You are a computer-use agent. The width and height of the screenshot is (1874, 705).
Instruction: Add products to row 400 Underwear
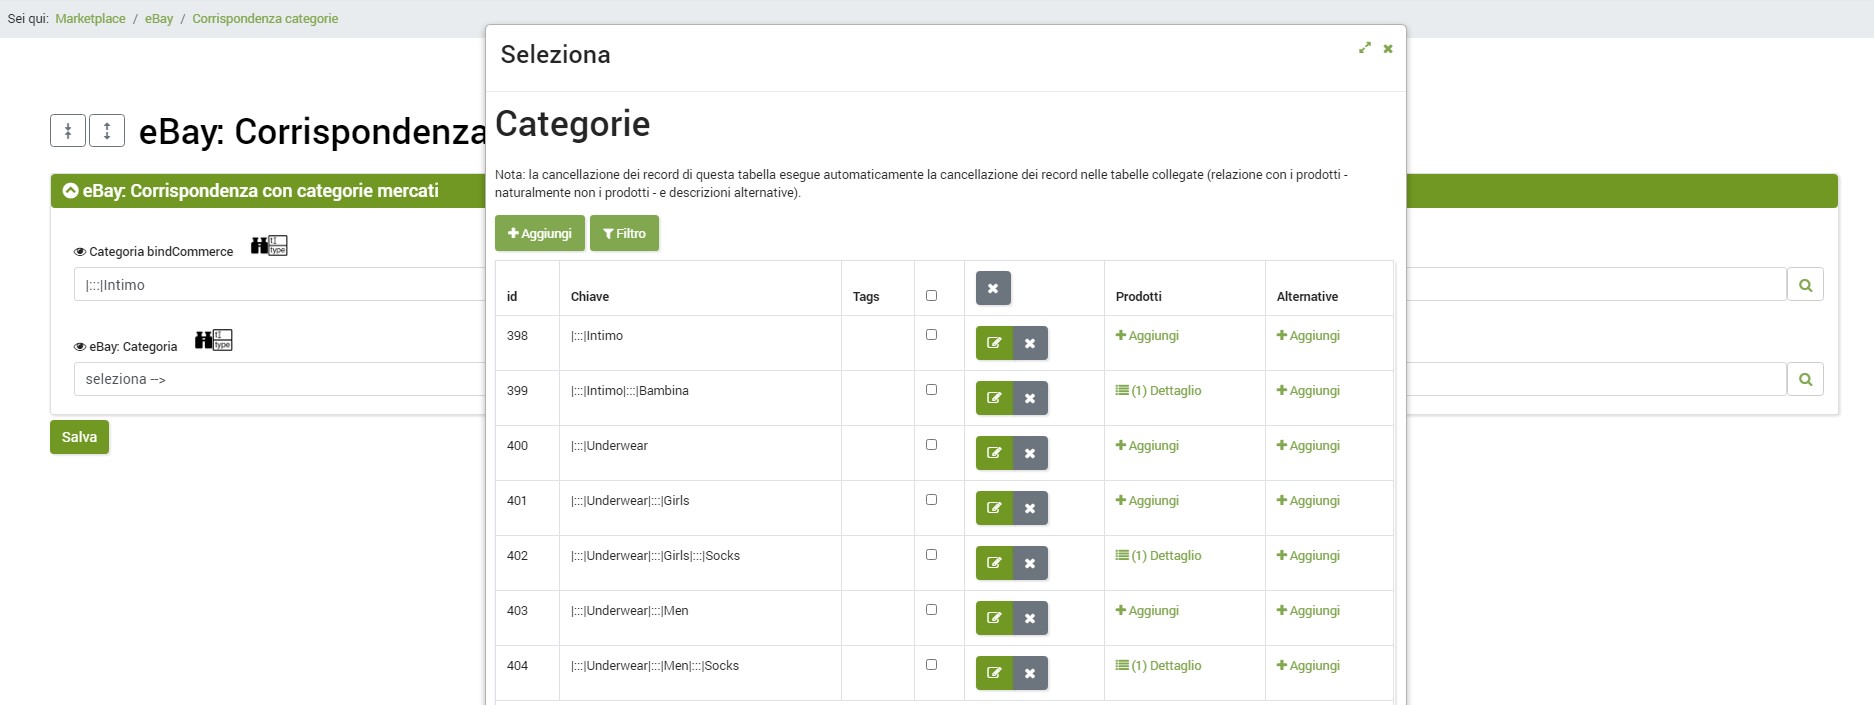coord(1147,446)
